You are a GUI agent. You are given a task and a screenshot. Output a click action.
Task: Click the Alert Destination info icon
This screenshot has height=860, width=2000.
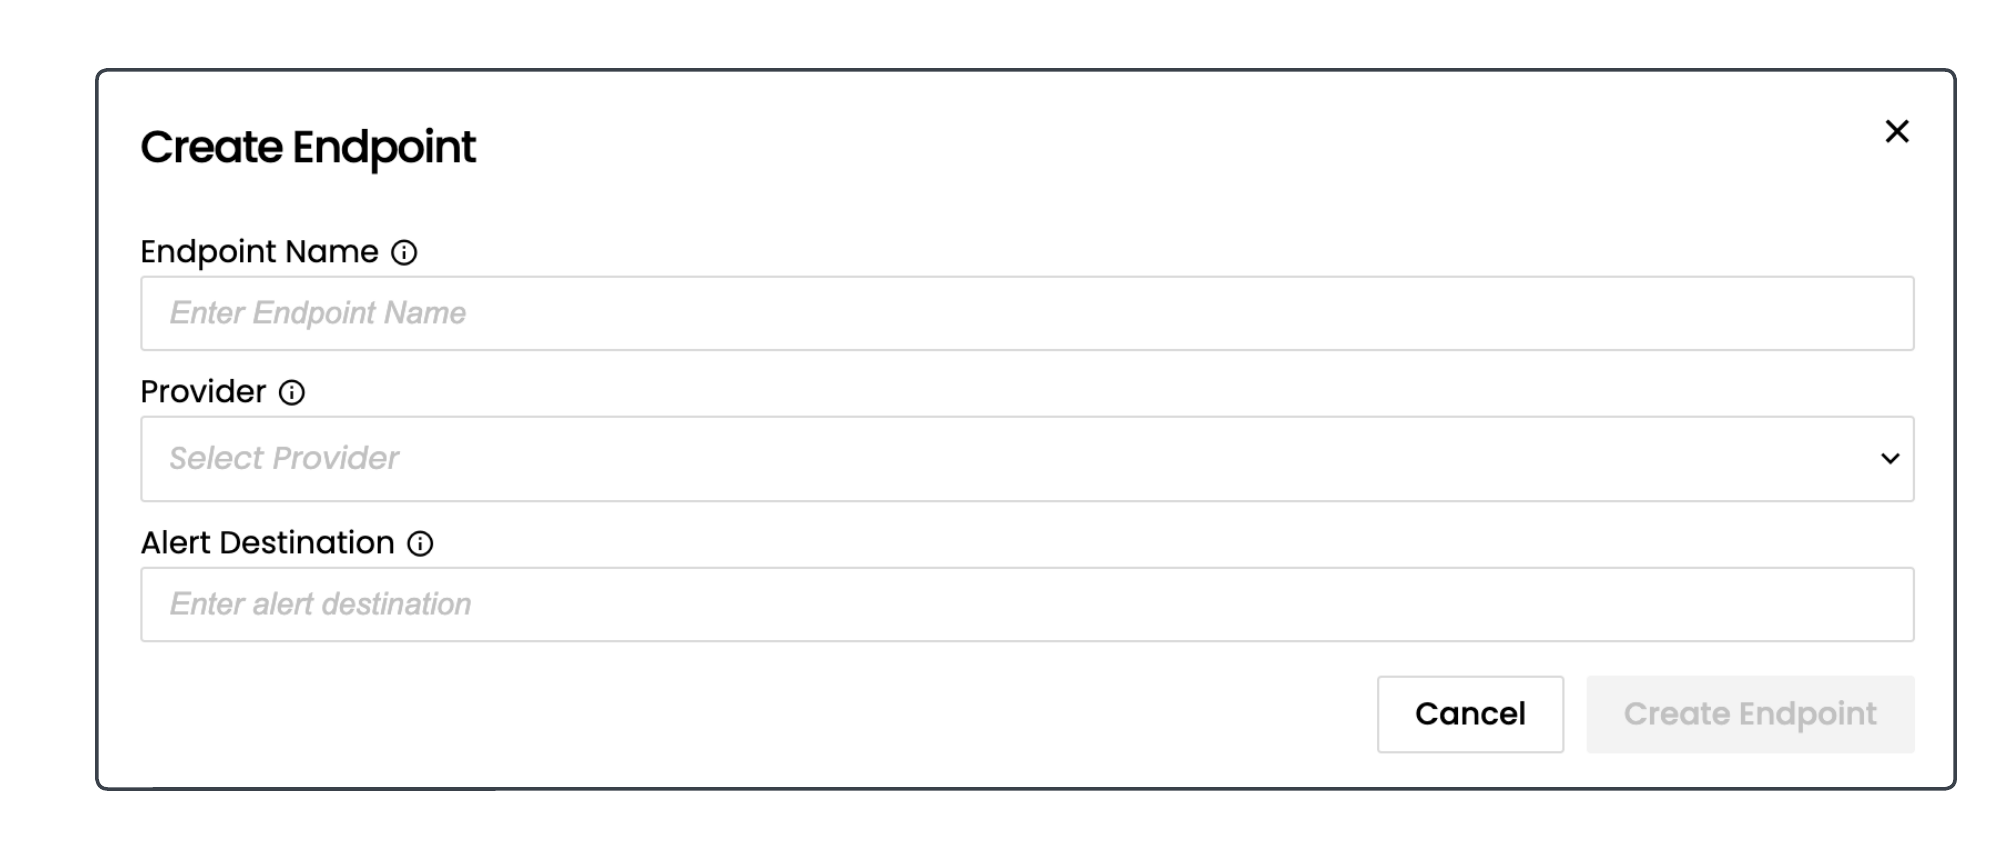[x=420, y=544]
